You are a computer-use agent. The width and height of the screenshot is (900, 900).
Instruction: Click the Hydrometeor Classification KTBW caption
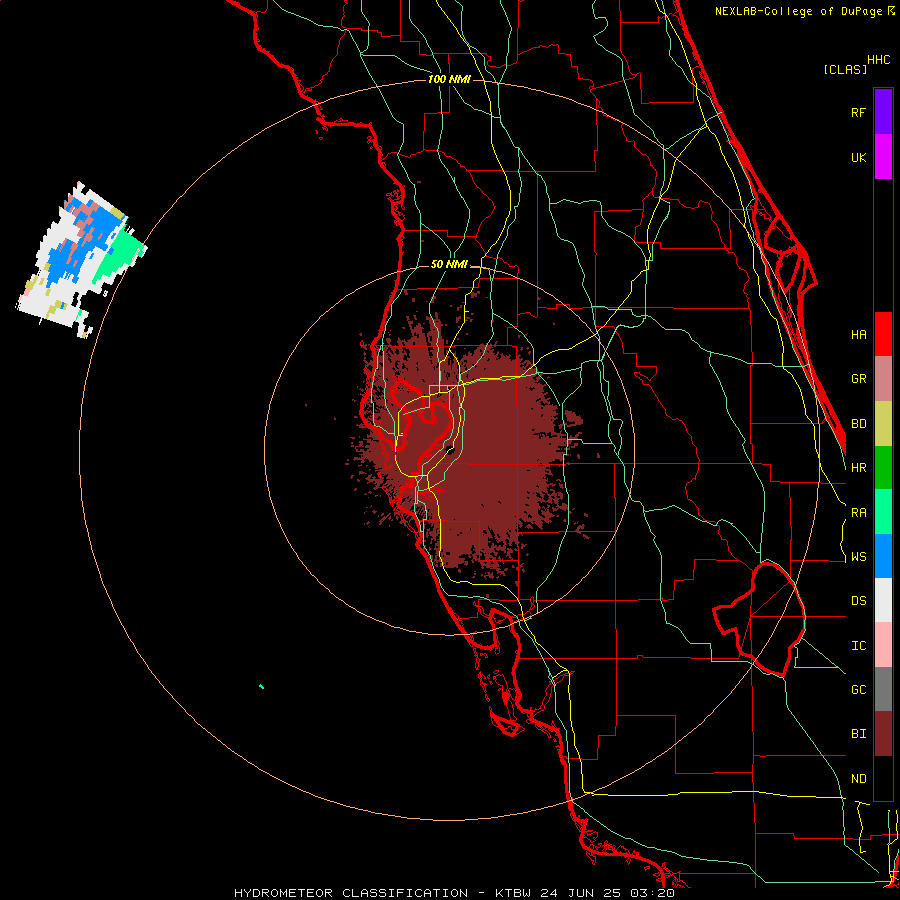coord(454,893)
